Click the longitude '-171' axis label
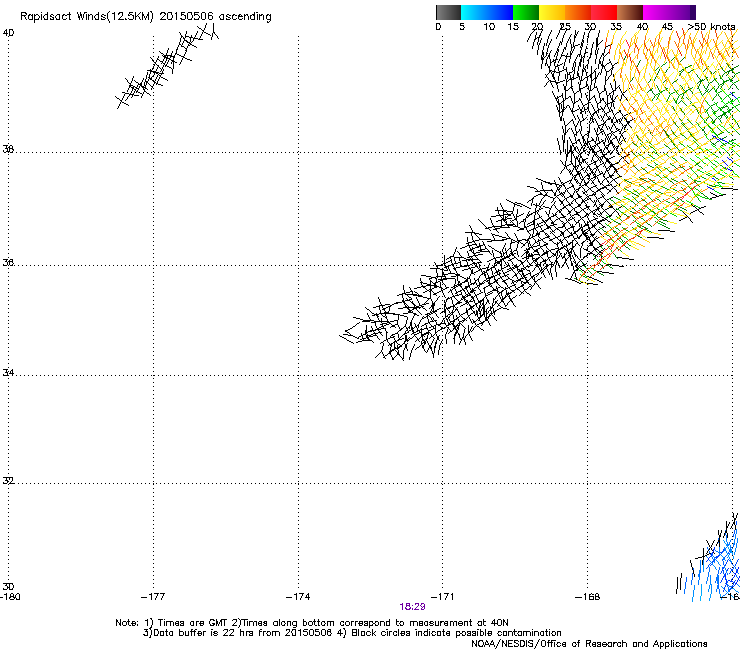 (x=443, y=597)
